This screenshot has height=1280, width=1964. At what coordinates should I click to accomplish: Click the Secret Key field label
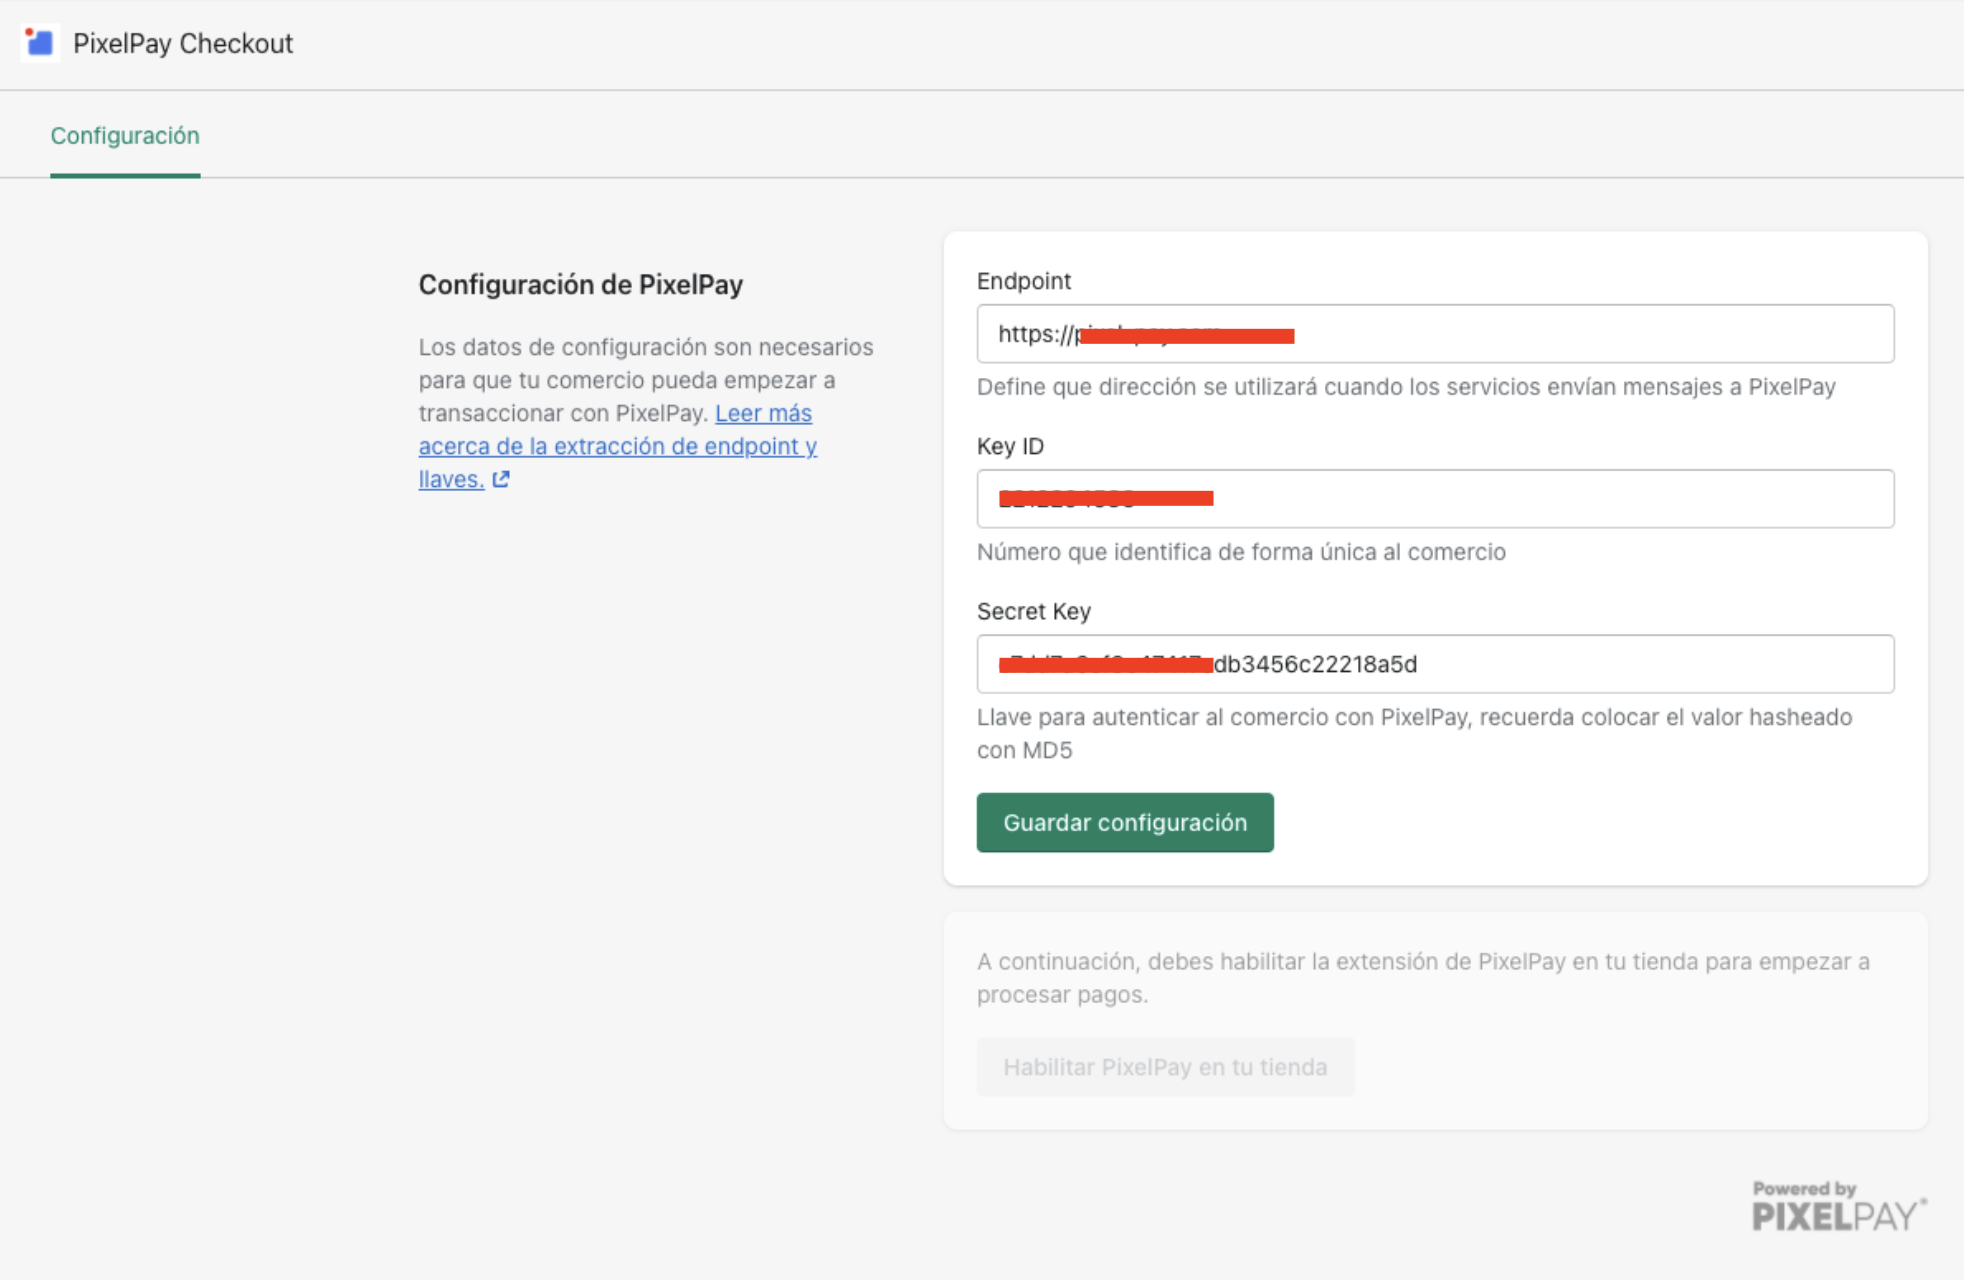[1034, 611]
